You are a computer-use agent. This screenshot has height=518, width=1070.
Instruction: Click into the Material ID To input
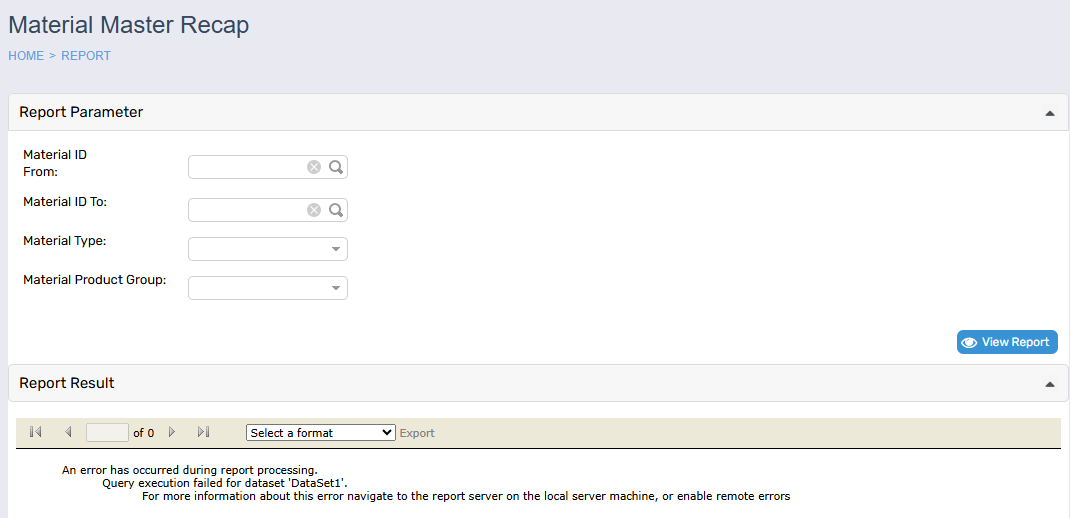click(247, 210)
